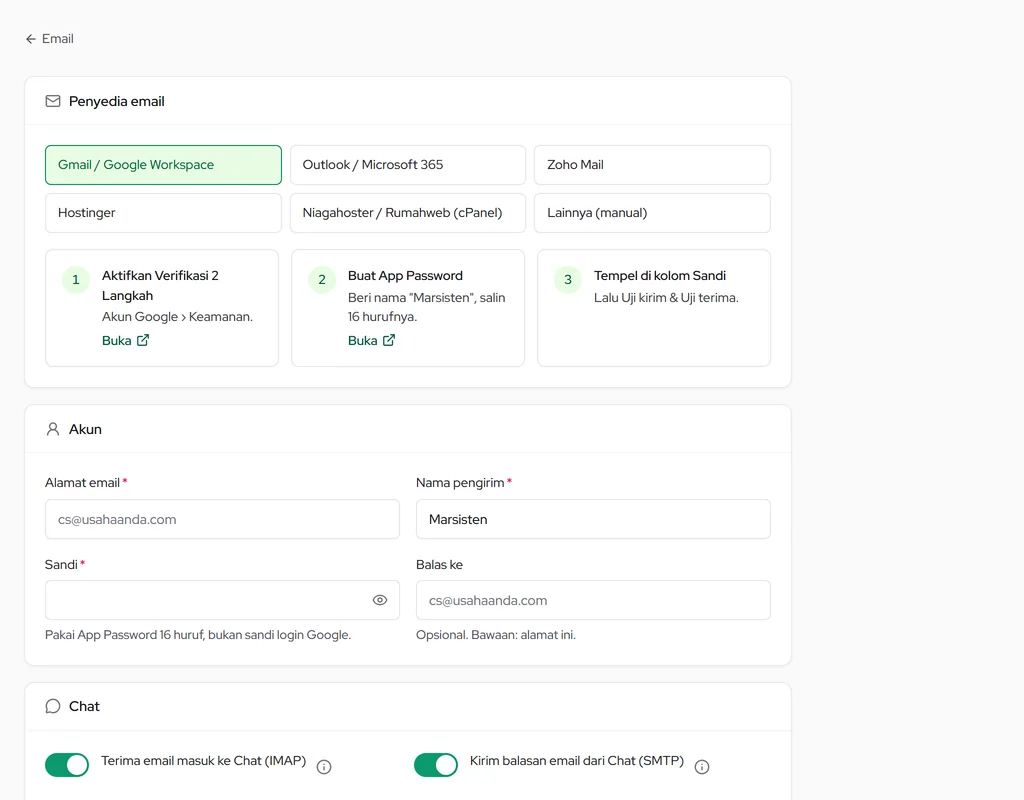This screenshot has width=1024, height=800.
Task: Click the 'Aktifkan Verifikasi 2 Langkah' step title
Action: tap(160, 285)
